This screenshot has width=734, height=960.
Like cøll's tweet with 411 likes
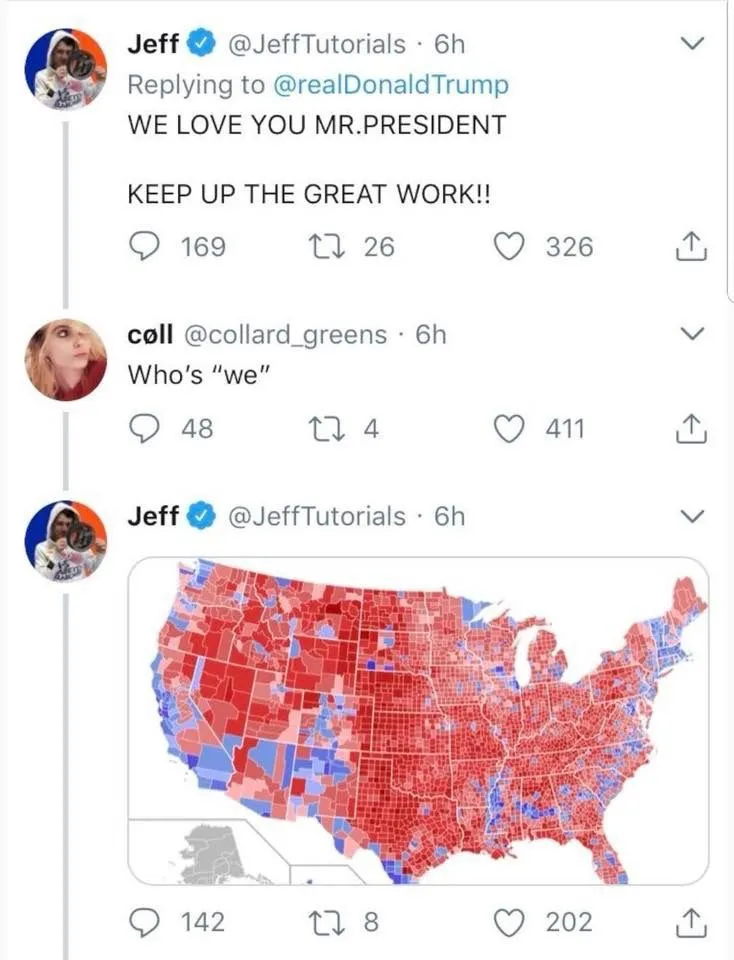point(512,429)
